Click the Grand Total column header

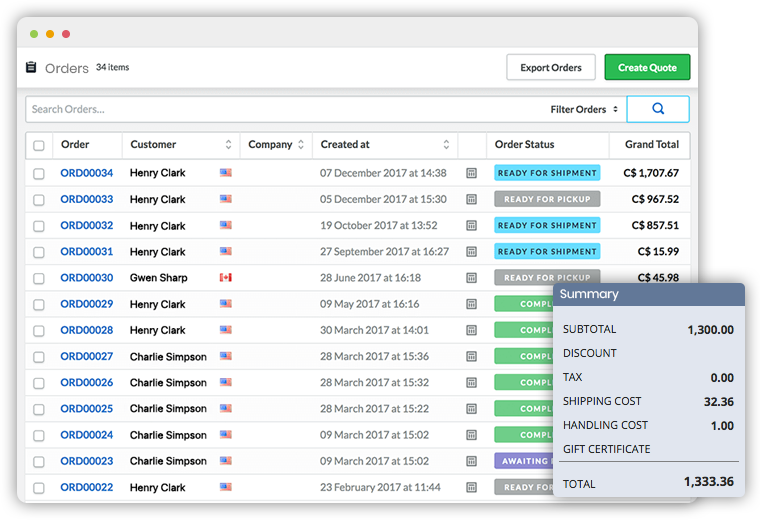click(x=652, y=144)
